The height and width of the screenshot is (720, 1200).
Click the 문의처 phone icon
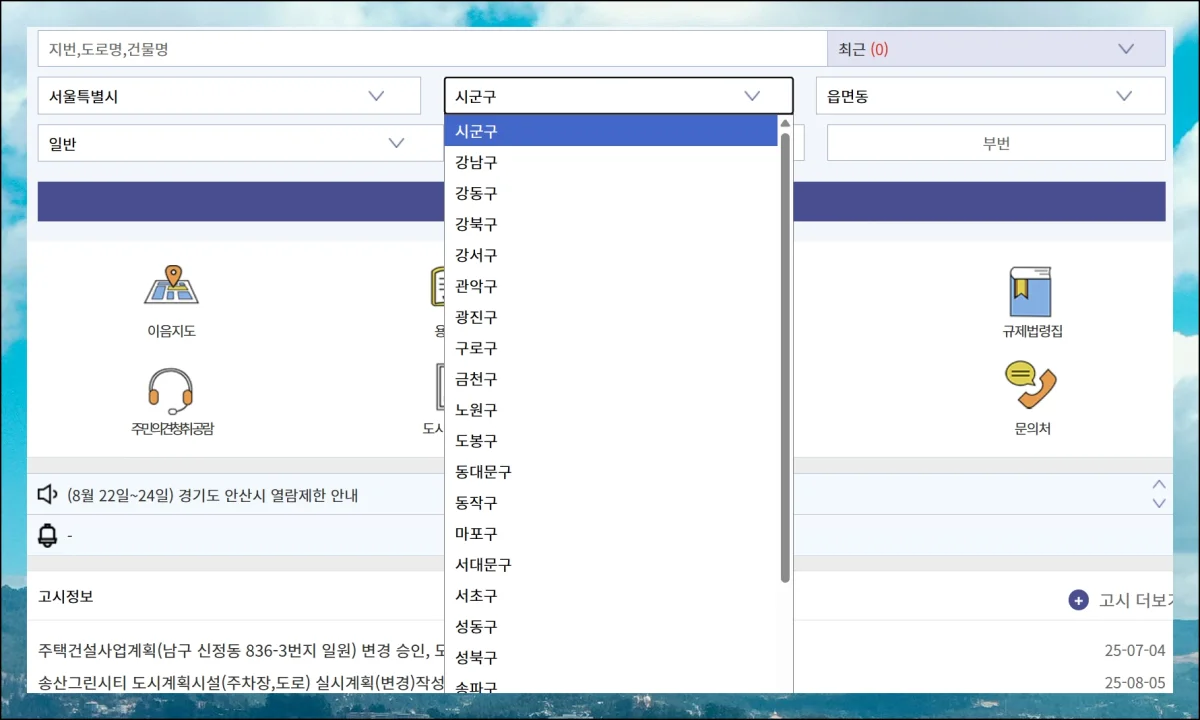click(1031, 386)
